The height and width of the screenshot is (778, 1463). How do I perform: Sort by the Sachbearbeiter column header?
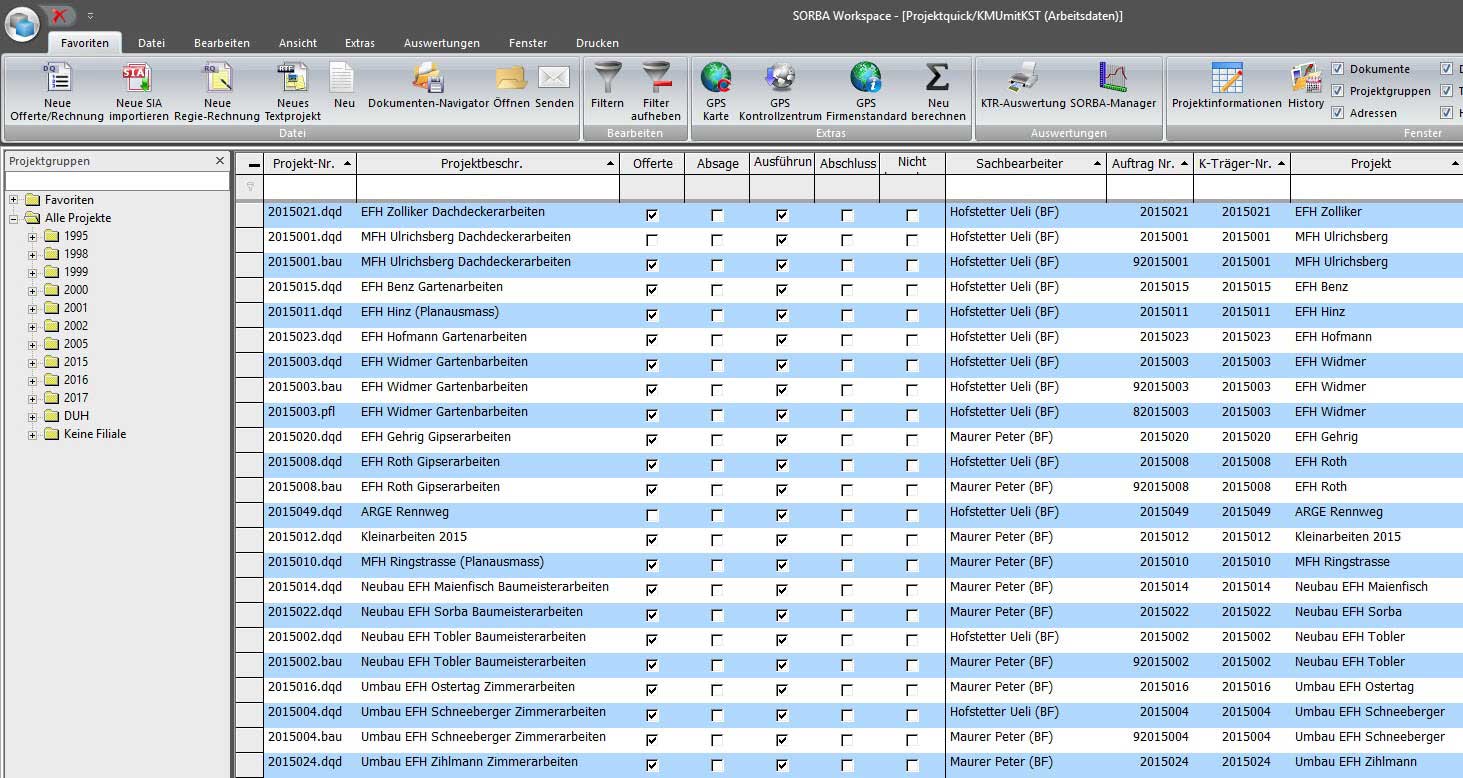click(1025, 163)
